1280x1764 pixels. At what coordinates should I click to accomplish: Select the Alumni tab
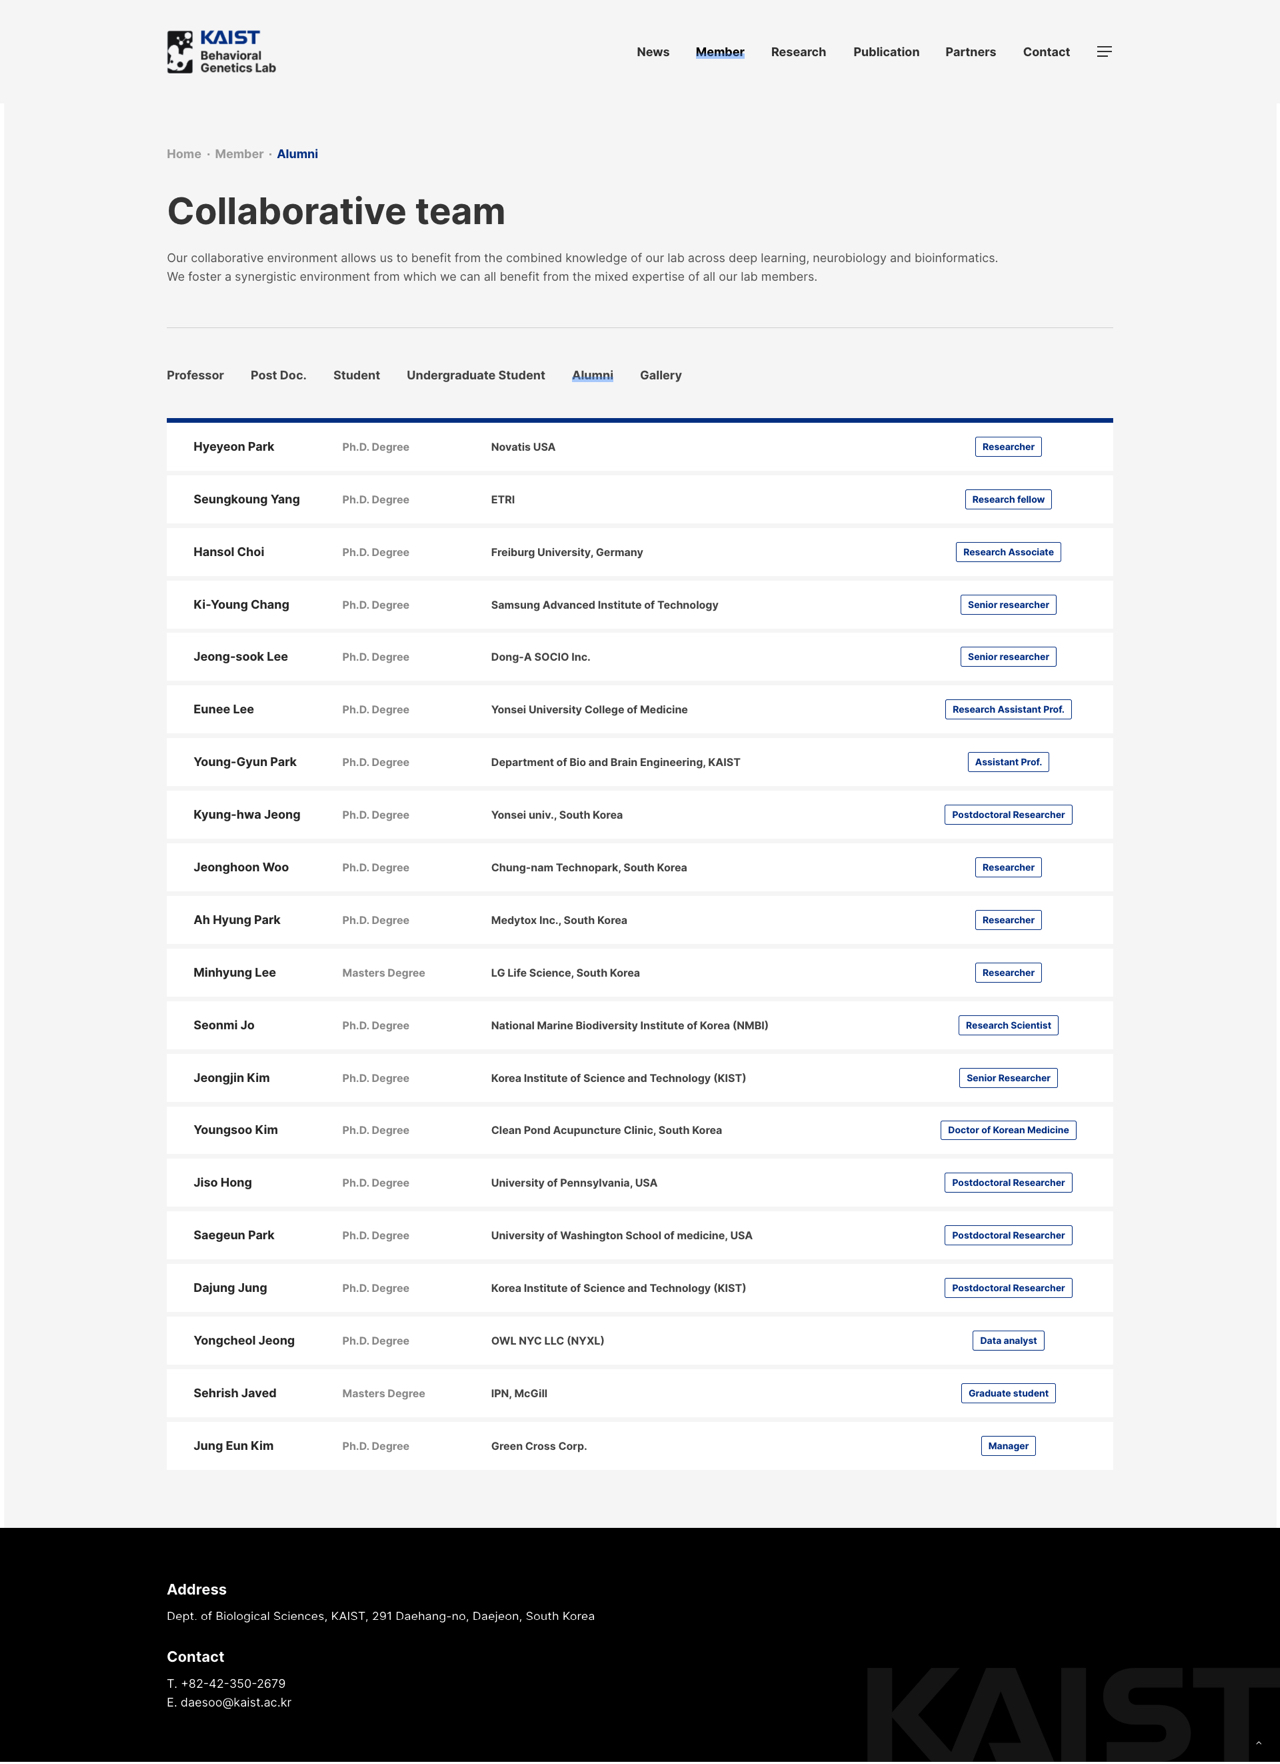(592, 375)
